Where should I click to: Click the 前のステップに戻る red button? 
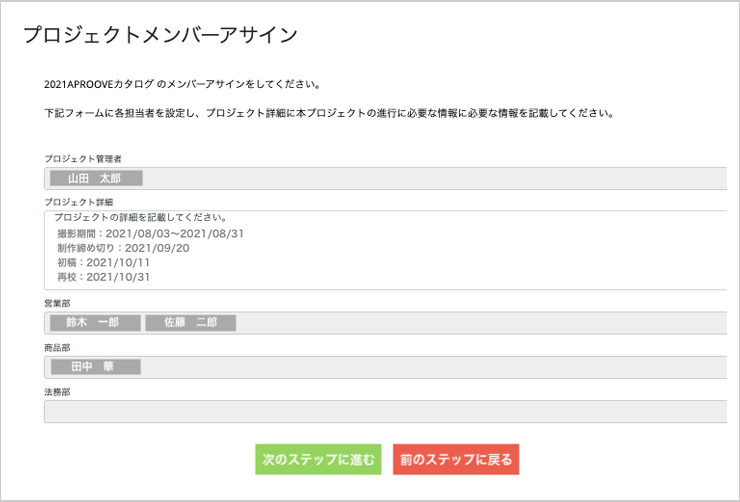pos(456,459)
